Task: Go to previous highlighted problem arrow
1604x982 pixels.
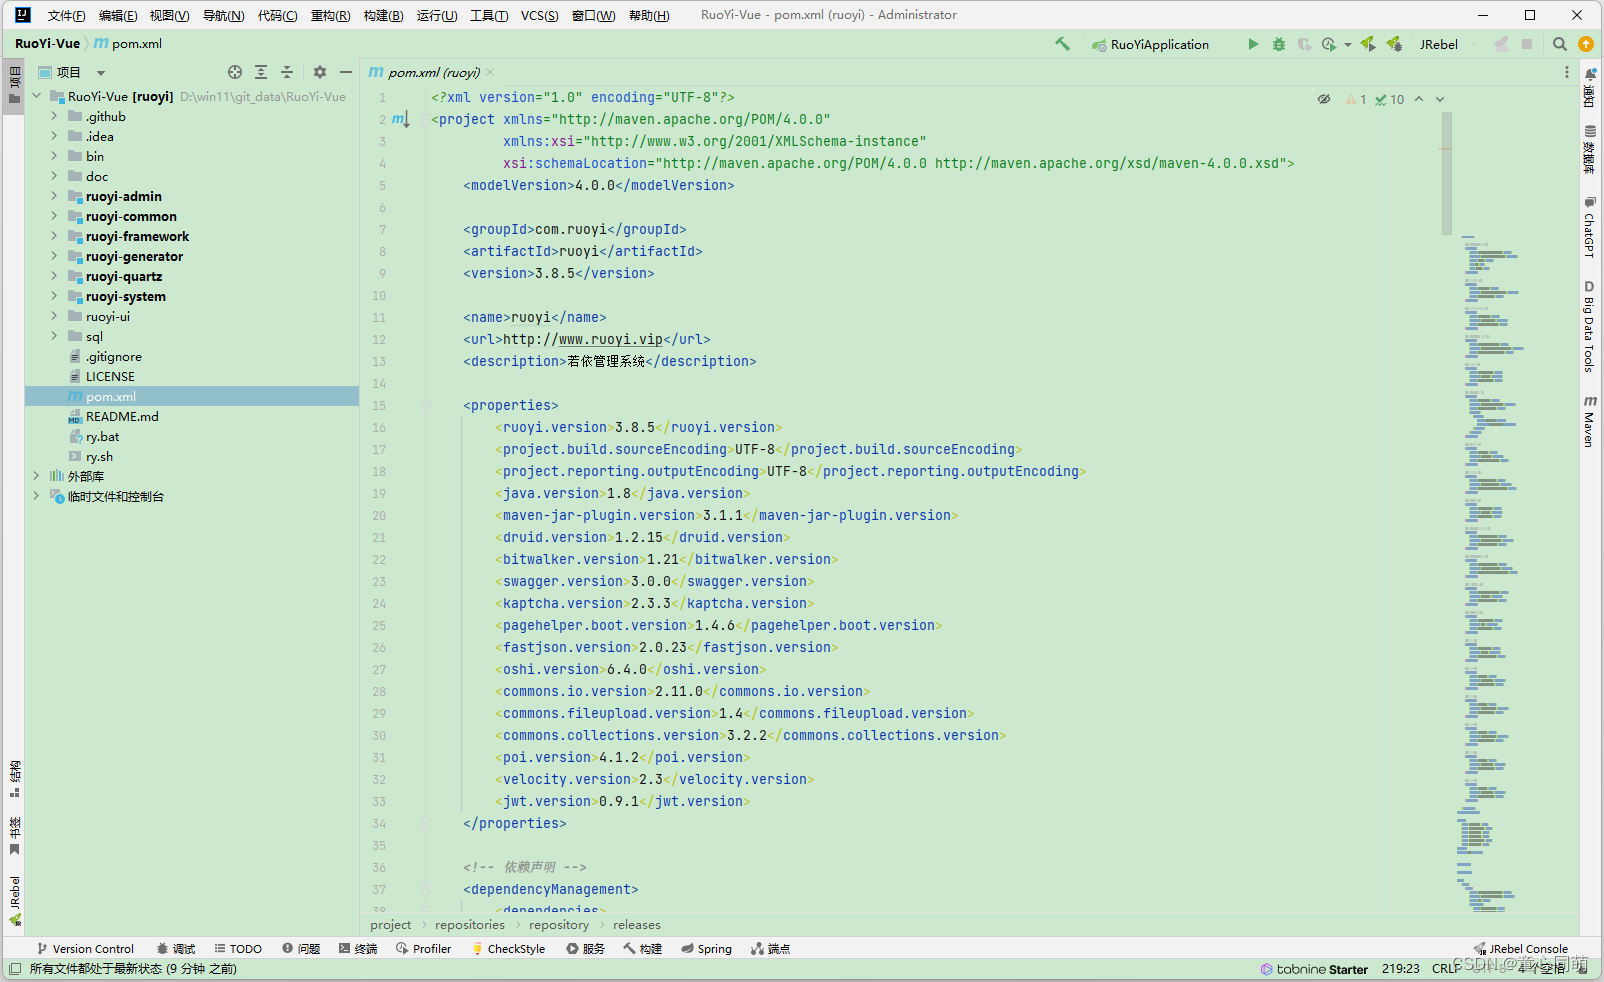Action: coord(1419,99)
